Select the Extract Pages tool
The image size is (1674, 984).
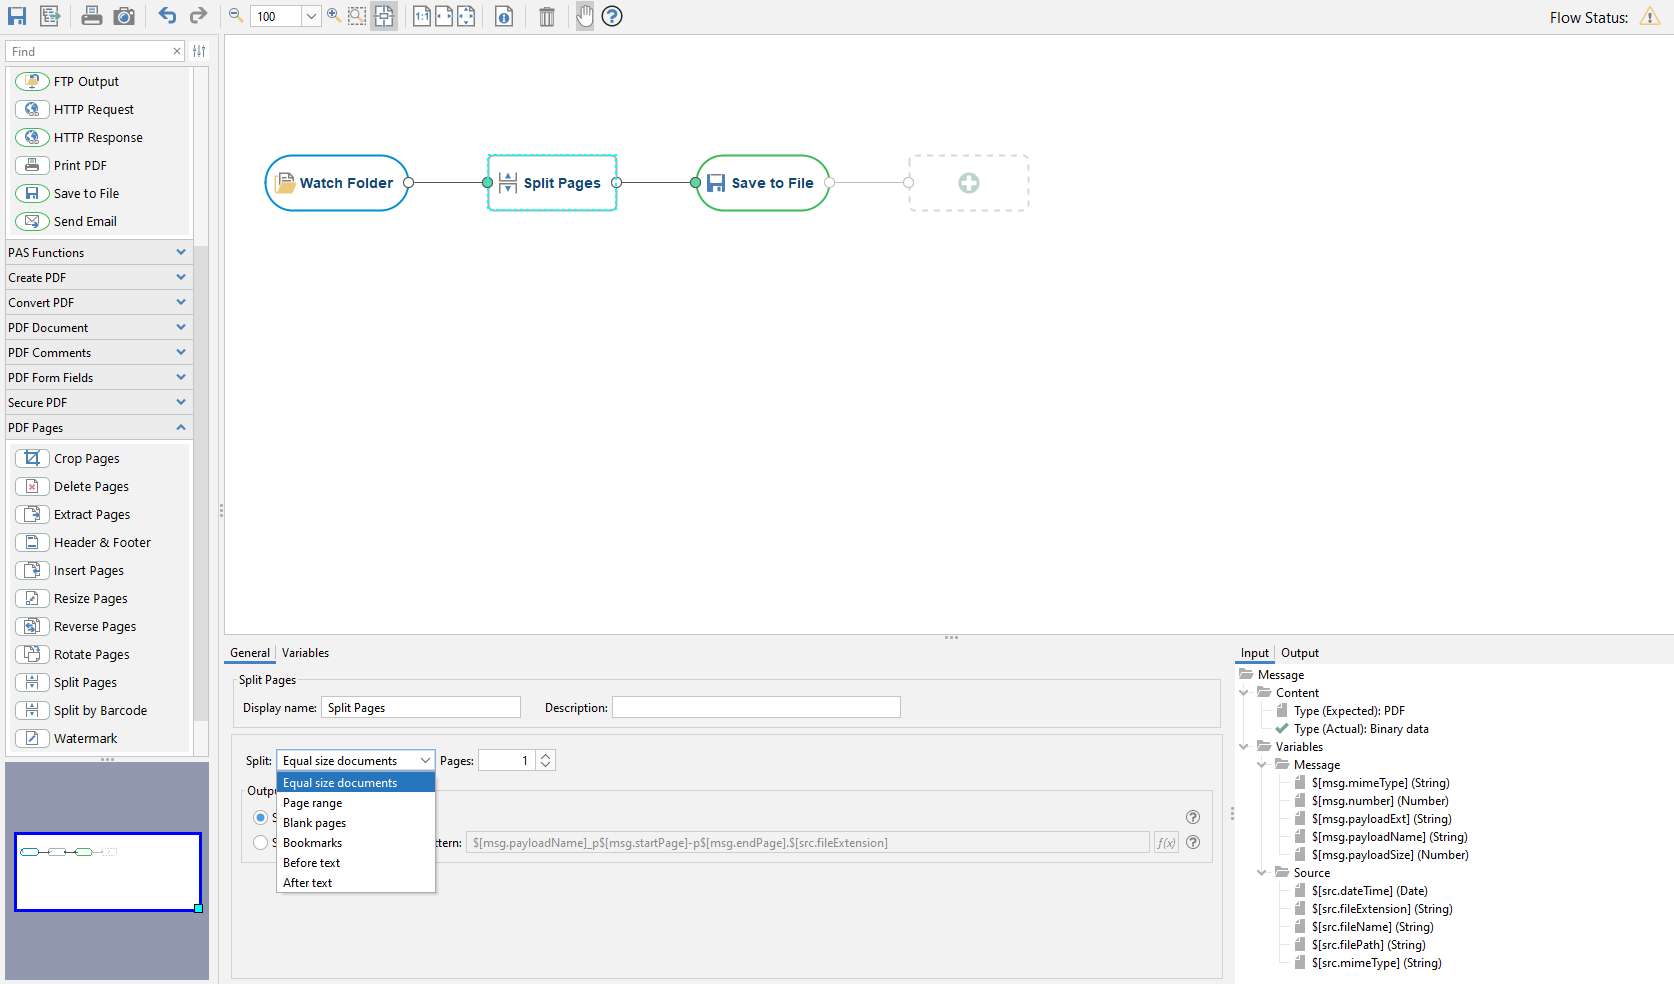91,514
